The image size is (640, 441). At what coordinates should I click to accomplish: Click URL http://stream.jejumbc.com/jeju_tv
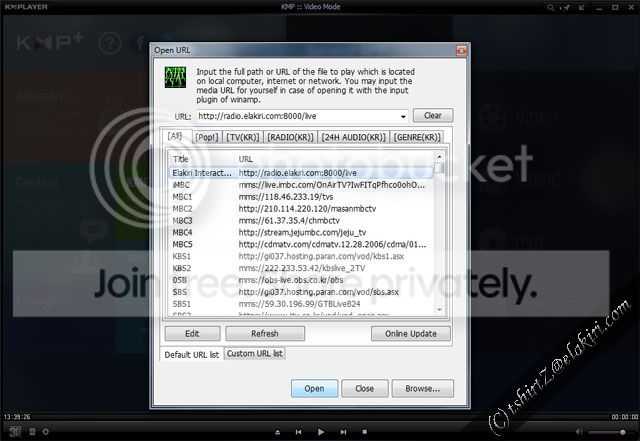[302, 232]
